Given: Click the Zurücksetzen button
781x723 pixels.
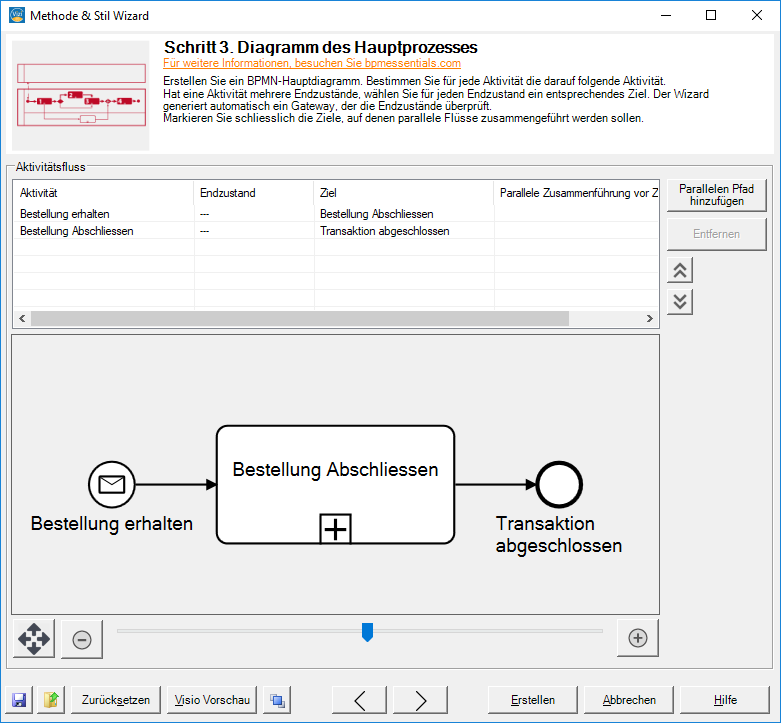Looking at the screenshot, I should pos(116,700).
